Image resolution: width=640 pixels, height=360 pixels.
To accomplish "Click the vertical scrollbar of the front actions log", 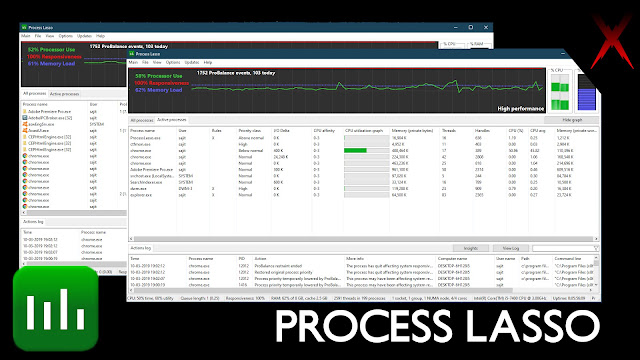I will [x=596, y=271].
